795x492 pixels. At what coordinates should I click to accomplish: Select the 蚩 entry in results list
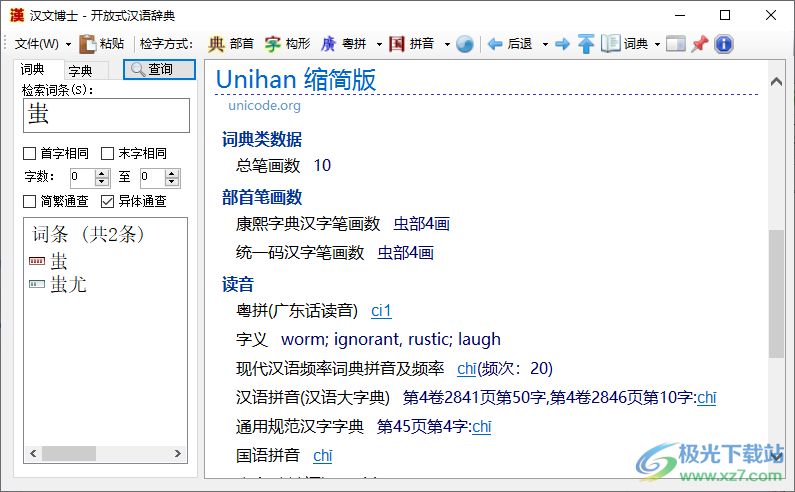59,261
